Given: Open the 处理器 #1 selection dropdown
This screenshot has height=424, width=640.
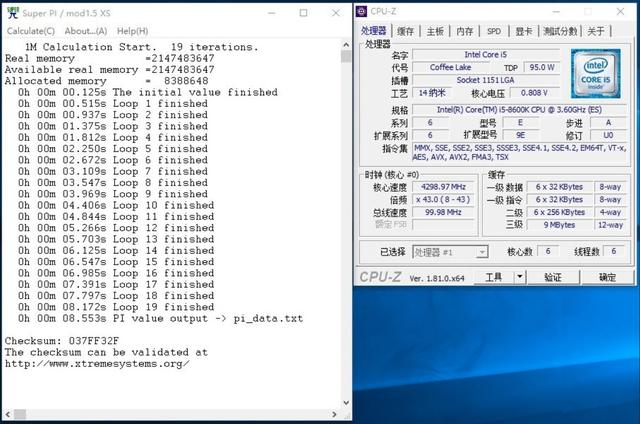Looking at the screenshot, I should pyautogui.click(x=450, y=252).
